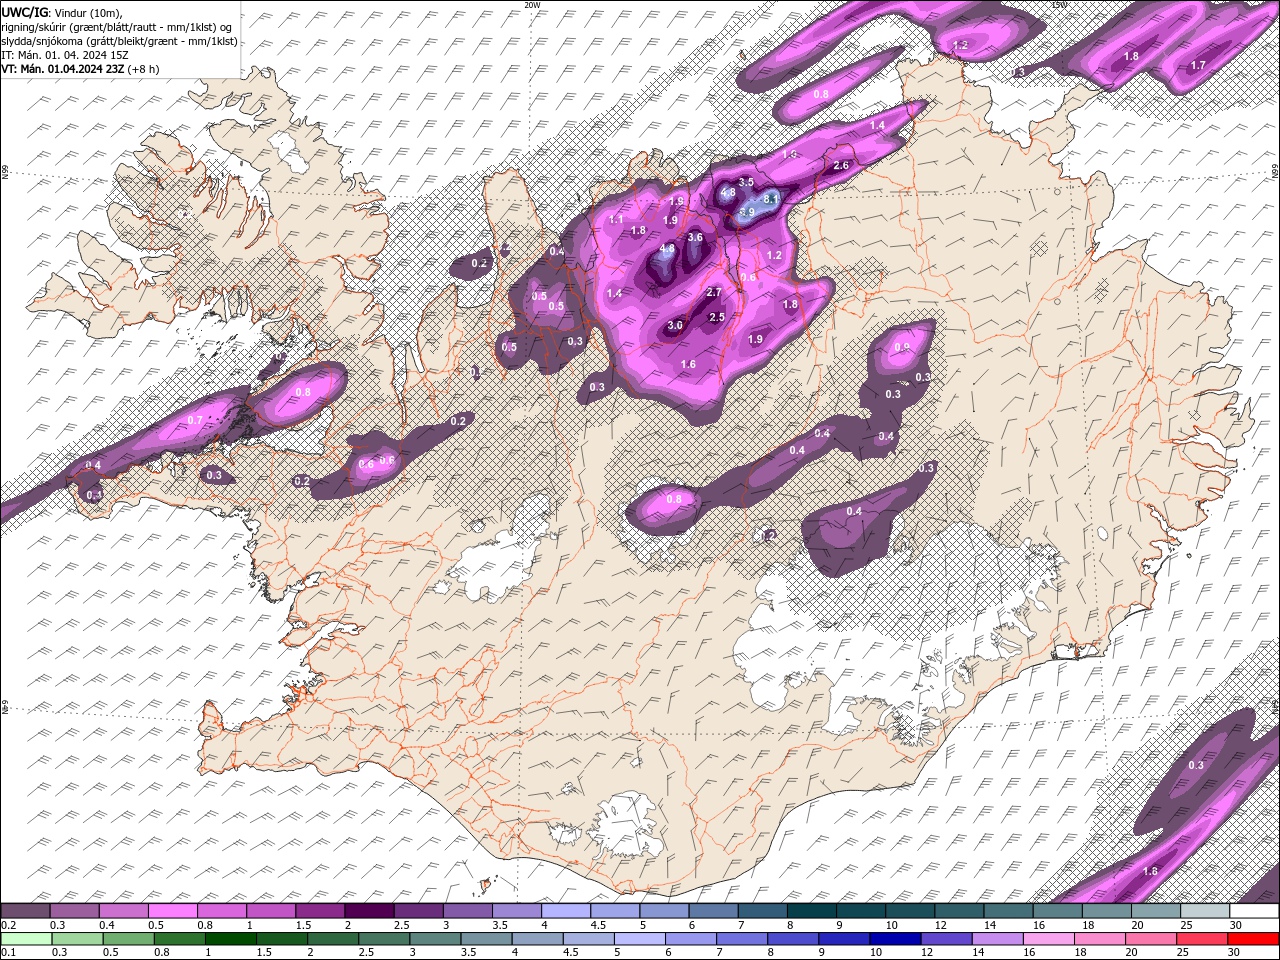Select the bright red 30 swatch in the lower legend

point(1252,939)
